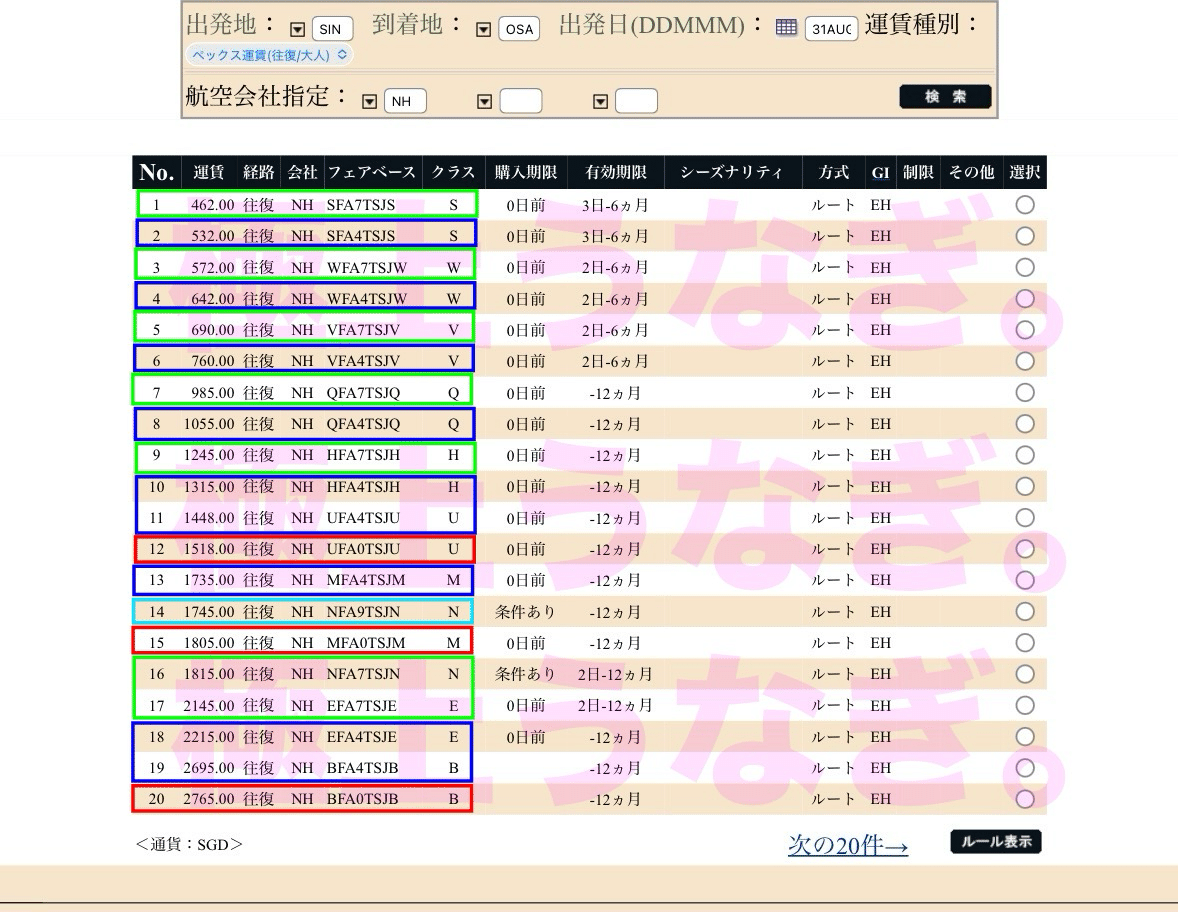Select radio button for fare MFA4TSJM

[x=1025, y=580]
